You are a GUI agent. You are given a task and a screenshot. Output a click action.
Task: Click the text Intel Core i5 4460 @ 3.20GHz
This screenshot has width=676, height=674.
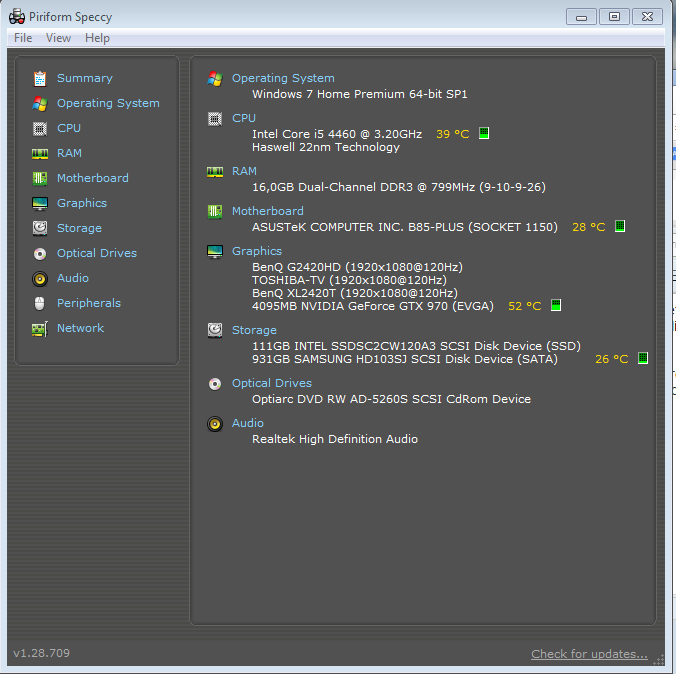(337, 134)
